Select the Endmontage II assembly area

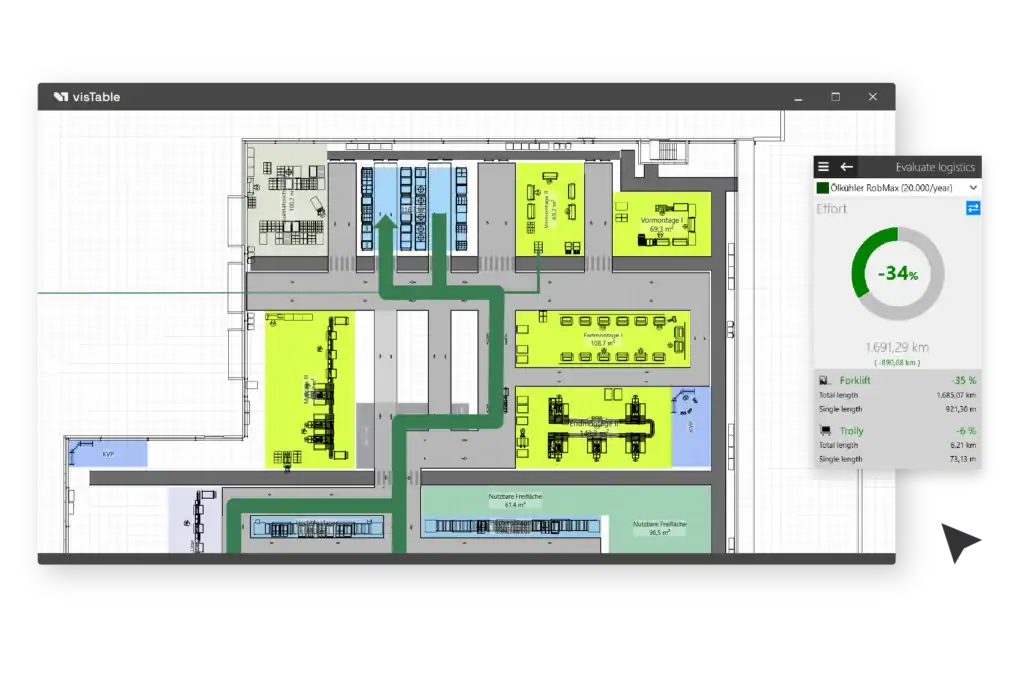[x=592, y=428]
